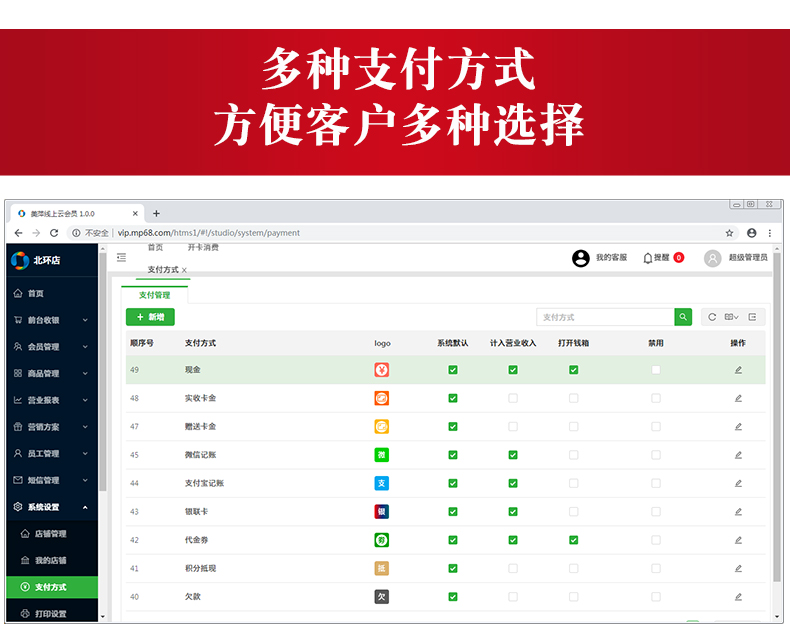Select the 支付管理 tab
The width and height of the screenshot is (790, 624).
(154, 295)
